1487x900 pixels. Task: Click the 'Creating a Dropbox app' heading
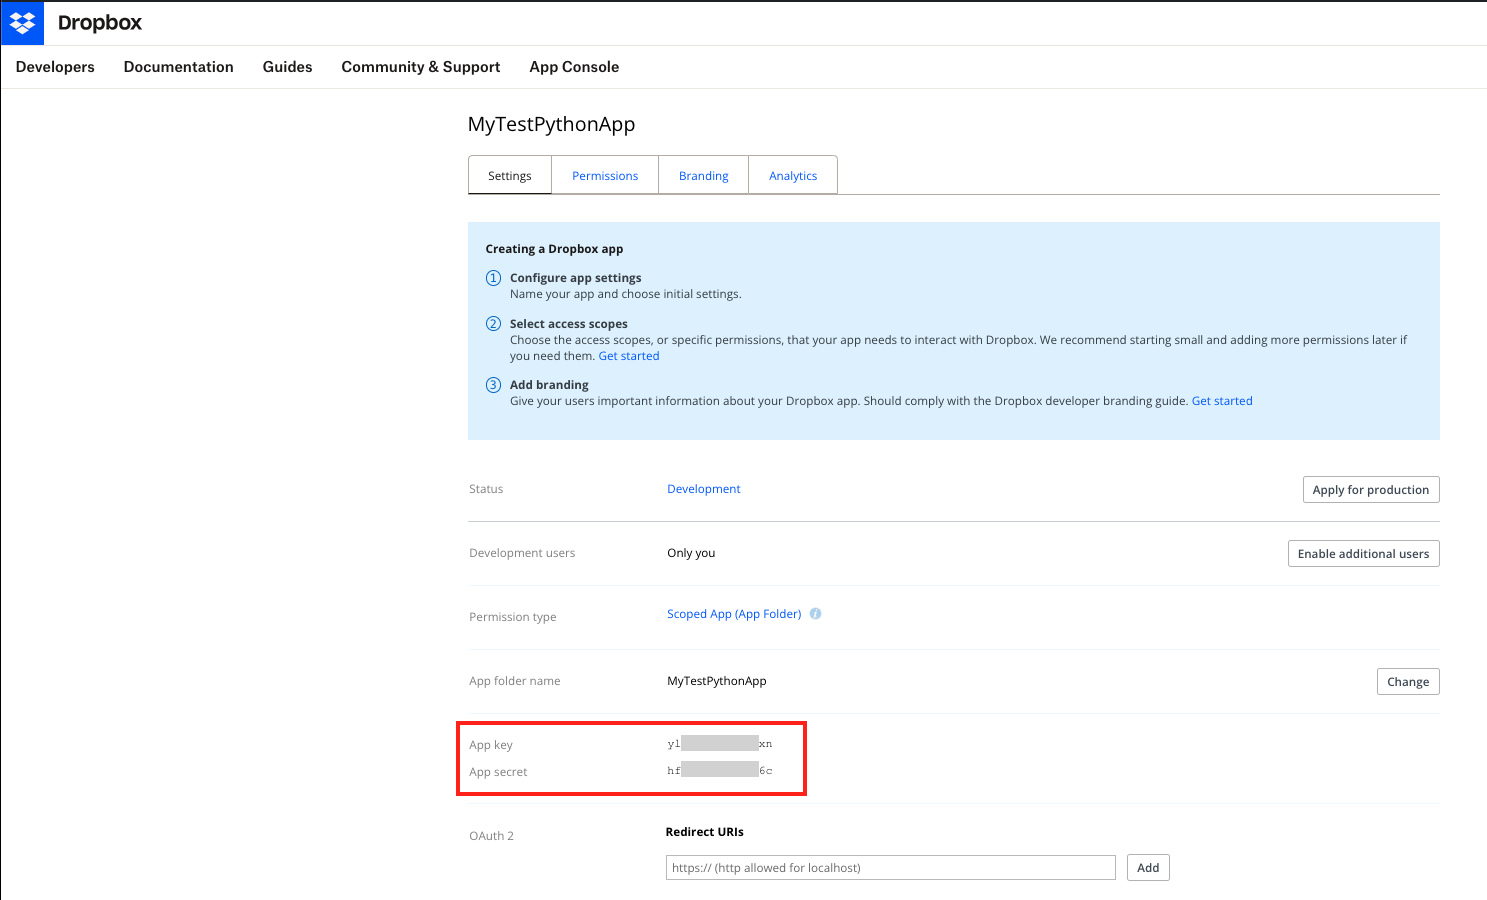click(554, 249)
